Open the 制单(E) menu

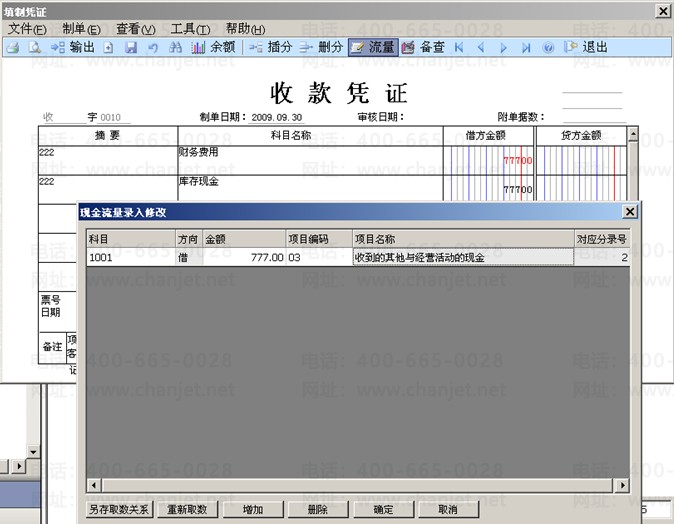(81, 29)
